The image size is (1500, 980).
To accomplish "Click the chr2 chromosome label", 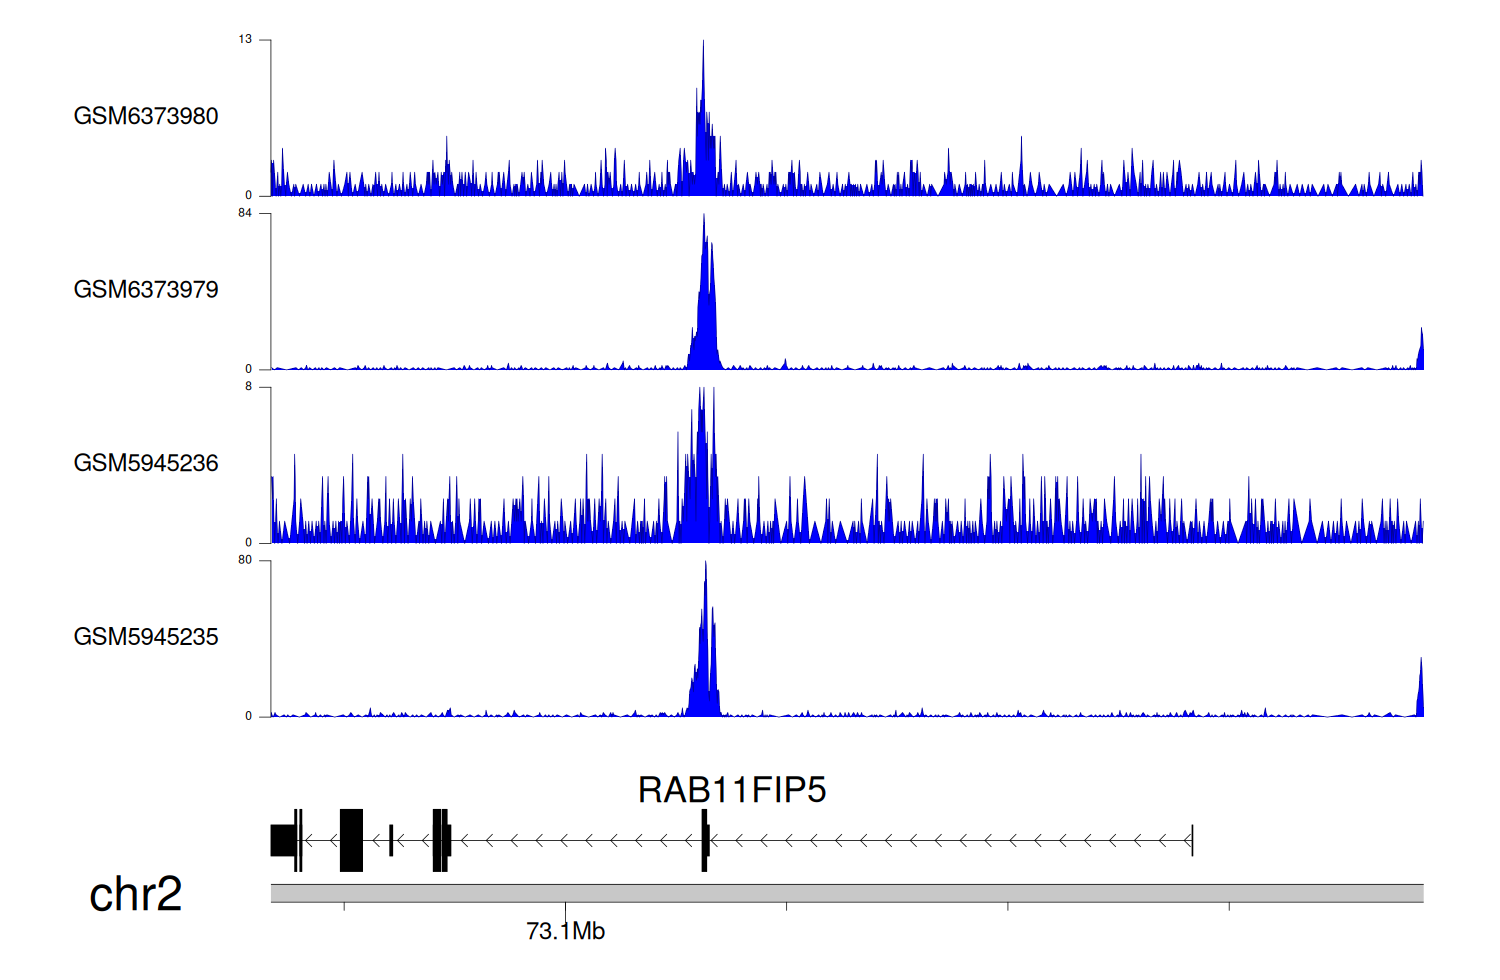I will [136, 894].
